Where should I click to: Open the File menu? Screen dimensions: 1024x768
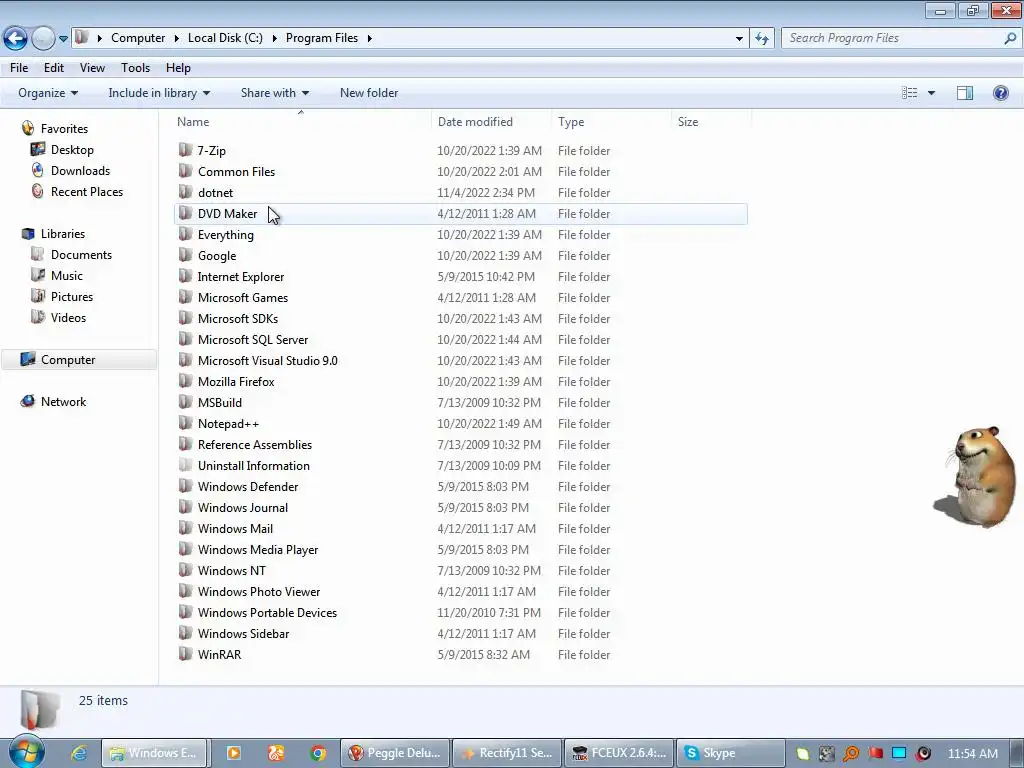(x=19, y=68)
